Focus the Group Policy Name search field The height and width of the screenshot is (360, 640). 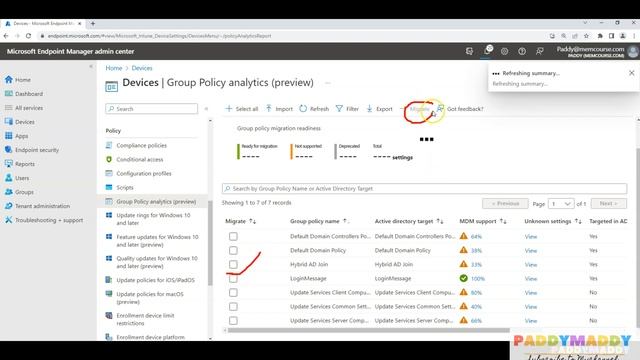(424, 189)
